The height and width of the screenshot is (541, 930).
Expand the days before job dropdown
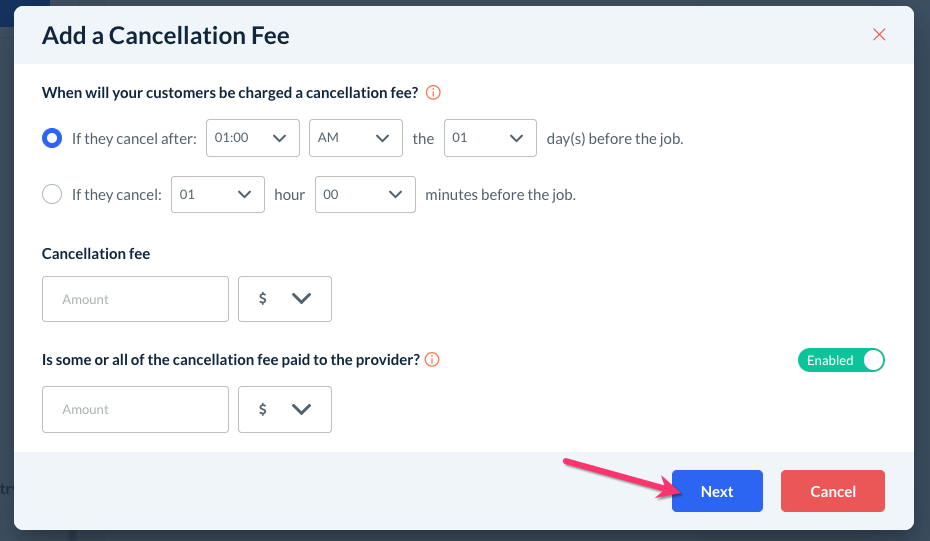pos(490,138)
